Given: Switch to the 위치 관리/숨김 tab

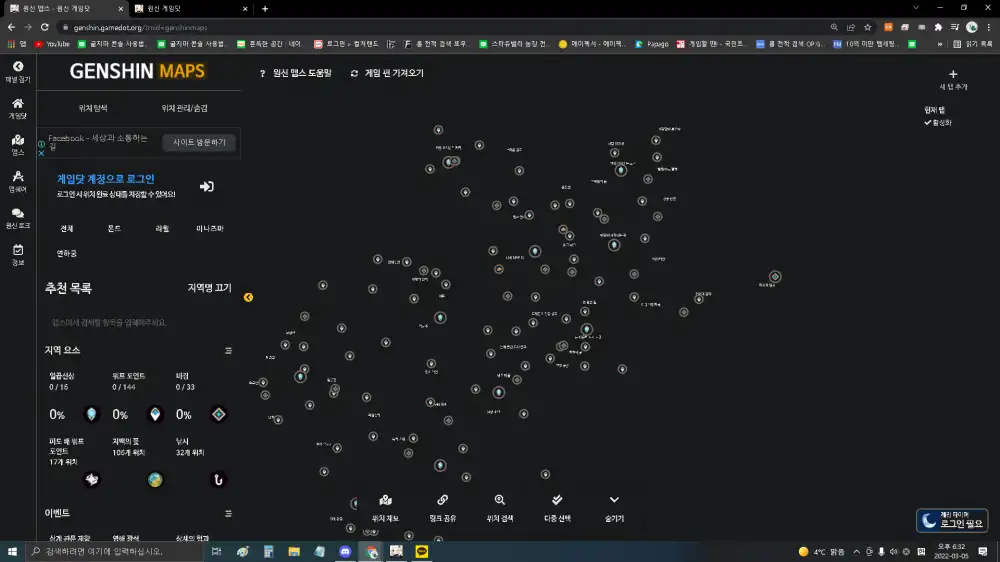Looking at the screenshot, I should pos(184,108).
